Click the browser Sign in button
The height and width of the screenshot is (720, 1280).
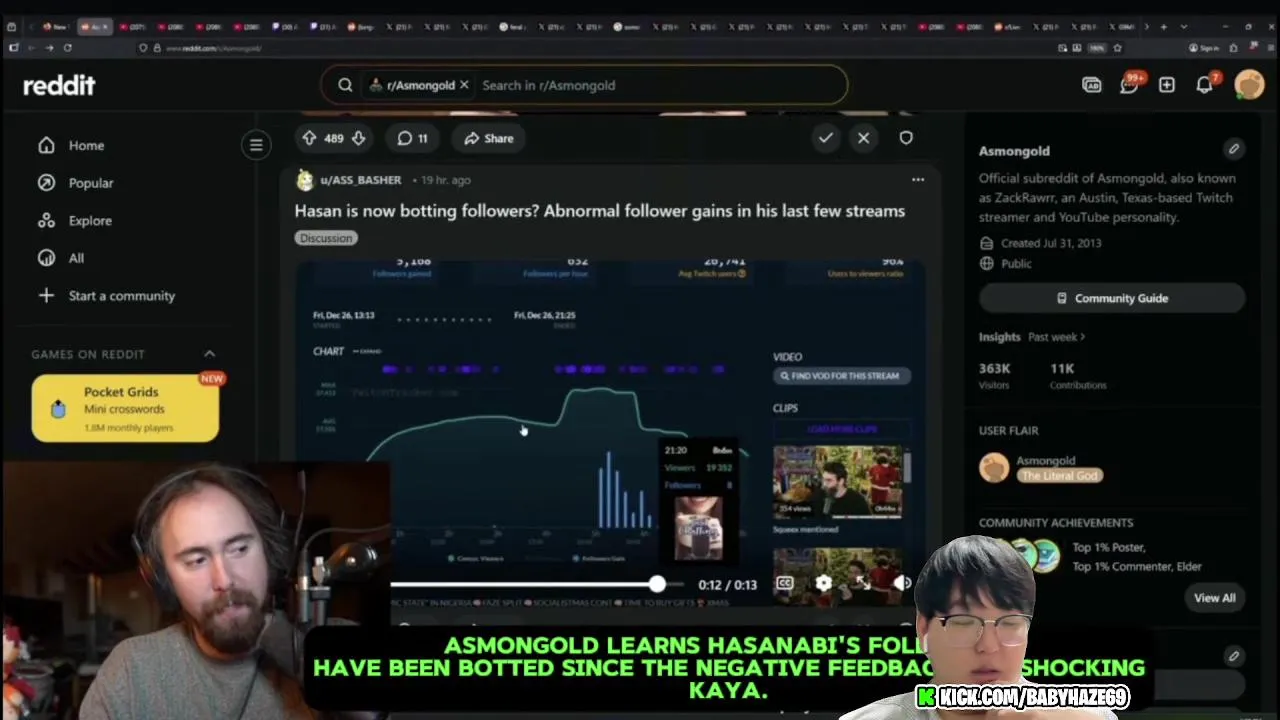[1204, 48]
